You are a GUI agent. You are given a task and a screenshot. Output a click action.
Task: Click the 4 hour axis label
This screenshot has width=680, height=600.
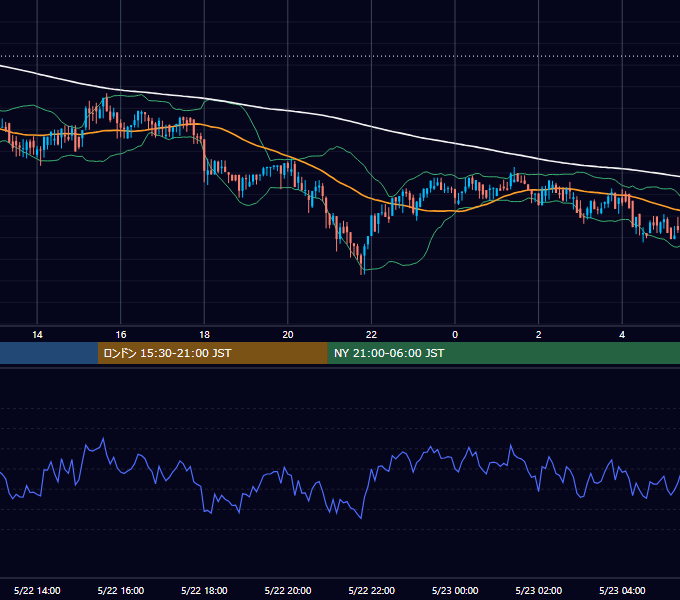622,335
